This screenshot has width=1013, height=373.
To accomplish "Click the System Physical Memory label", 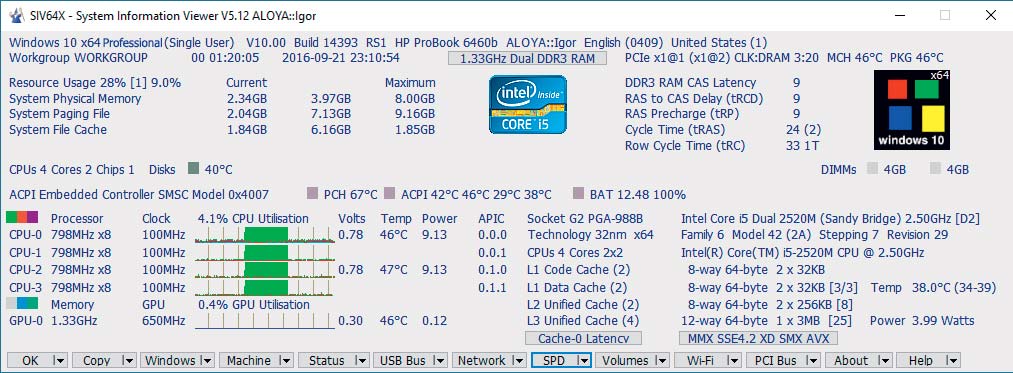I will coord(75,98).
